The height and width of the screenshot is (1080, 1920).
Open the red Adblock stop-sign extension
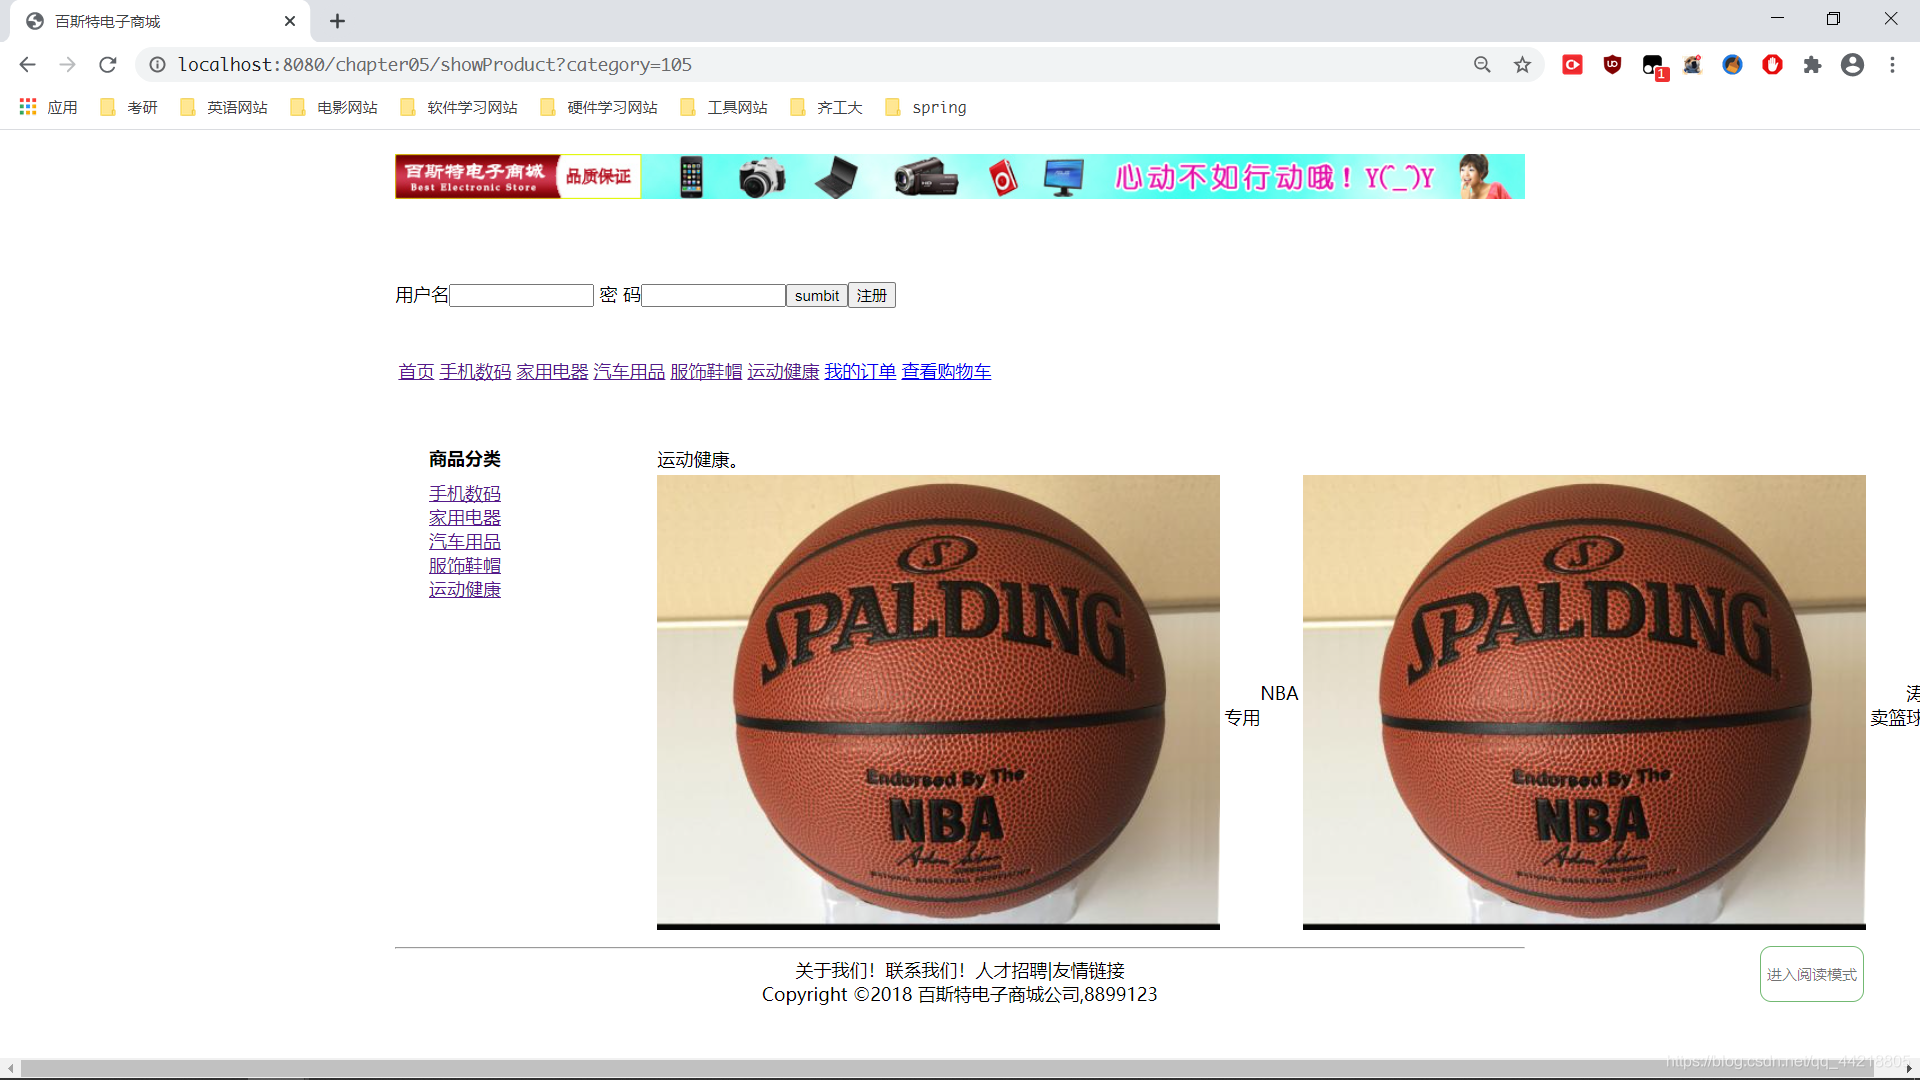[x=1772, y=65]
